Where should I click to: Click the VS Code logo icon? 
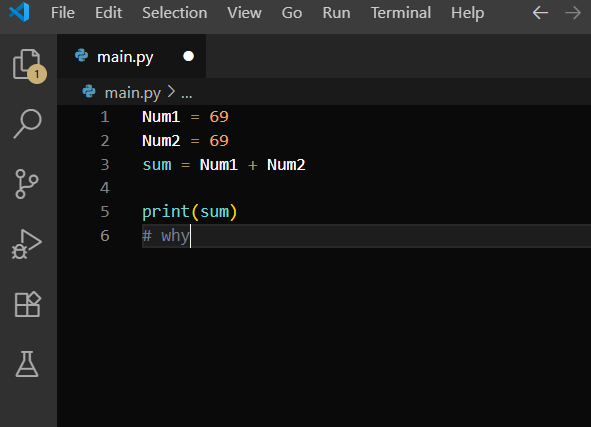[x=19, y=12]
